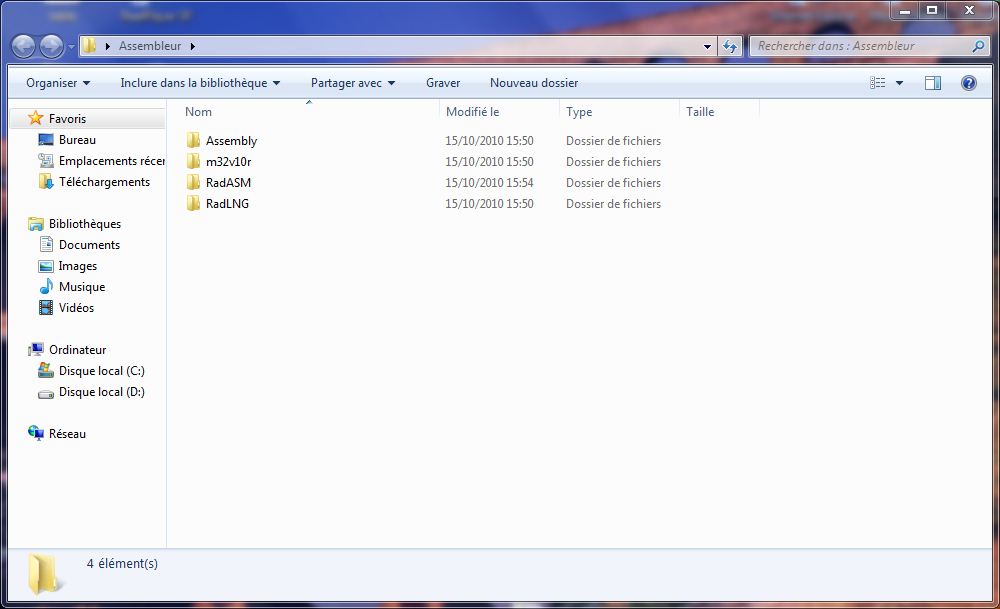The height and width of the screenshot is (609, 1000).
Task: Select the Musique library icon
Action: (x=46, y=287)
